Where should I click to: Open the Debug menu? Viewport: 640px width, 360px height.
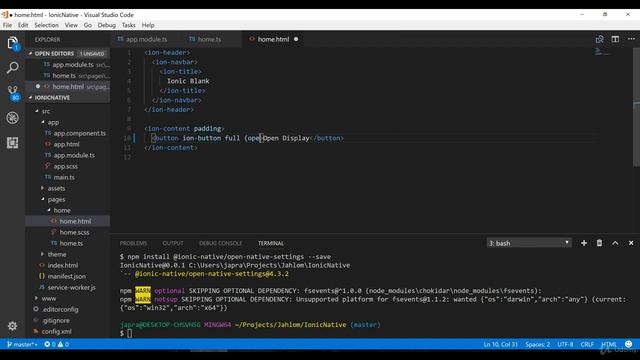coord(107,25)
